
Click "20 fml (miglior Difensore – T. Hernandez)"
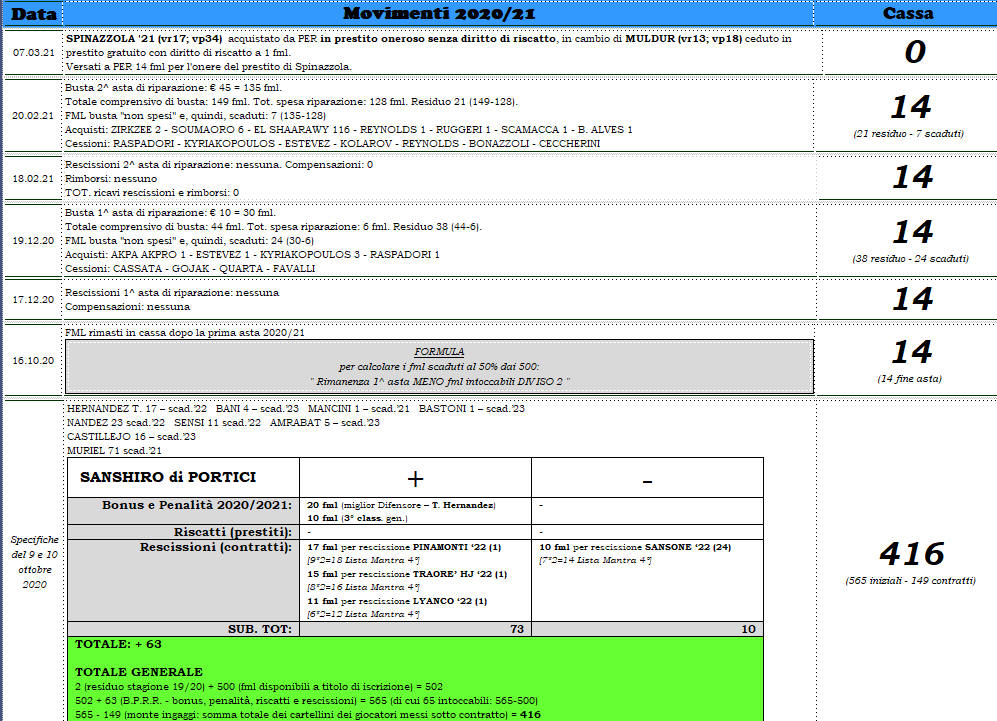401,505
